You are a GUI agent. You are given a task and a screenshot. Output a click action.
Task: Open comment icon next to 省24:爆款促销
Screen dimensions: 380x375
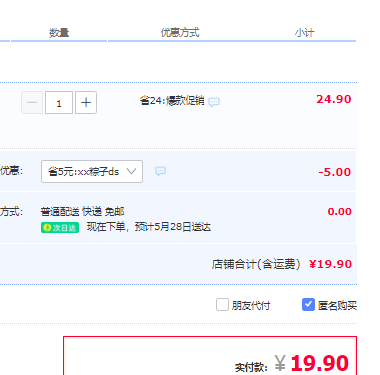[x=214, y=101]
